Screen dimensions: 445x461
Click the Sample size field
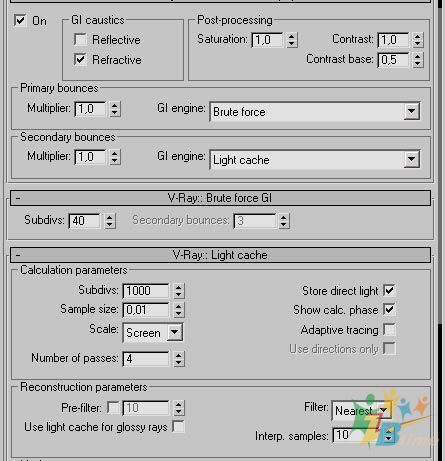point(146,310)
